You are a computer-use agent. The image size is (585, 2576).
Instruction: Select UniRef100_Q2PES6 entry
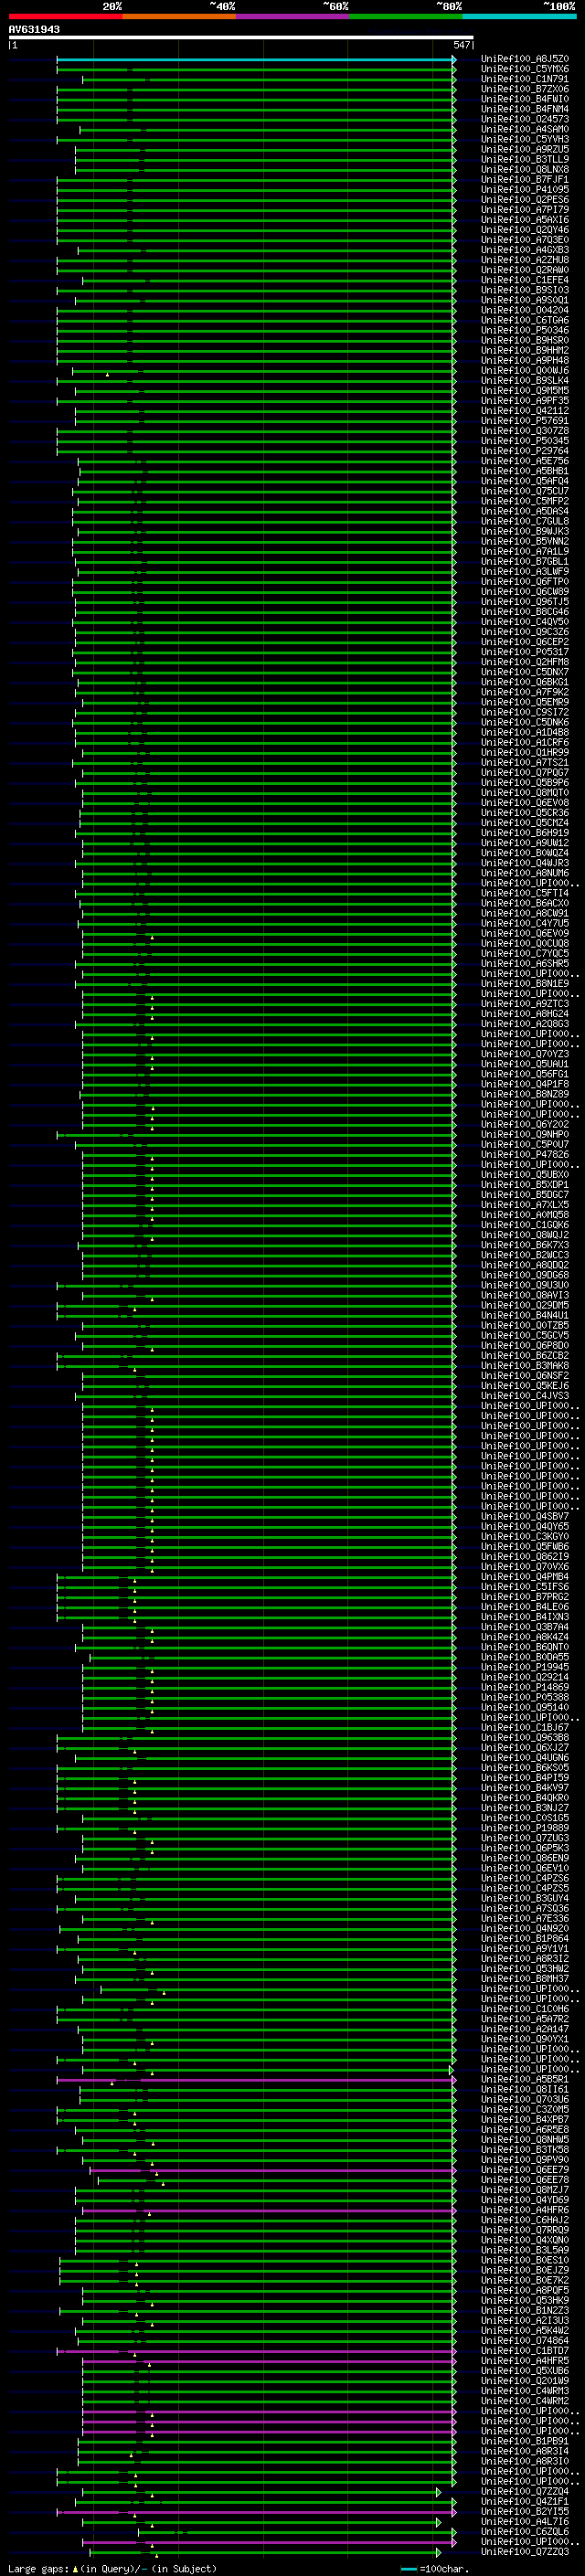point(525,200)
